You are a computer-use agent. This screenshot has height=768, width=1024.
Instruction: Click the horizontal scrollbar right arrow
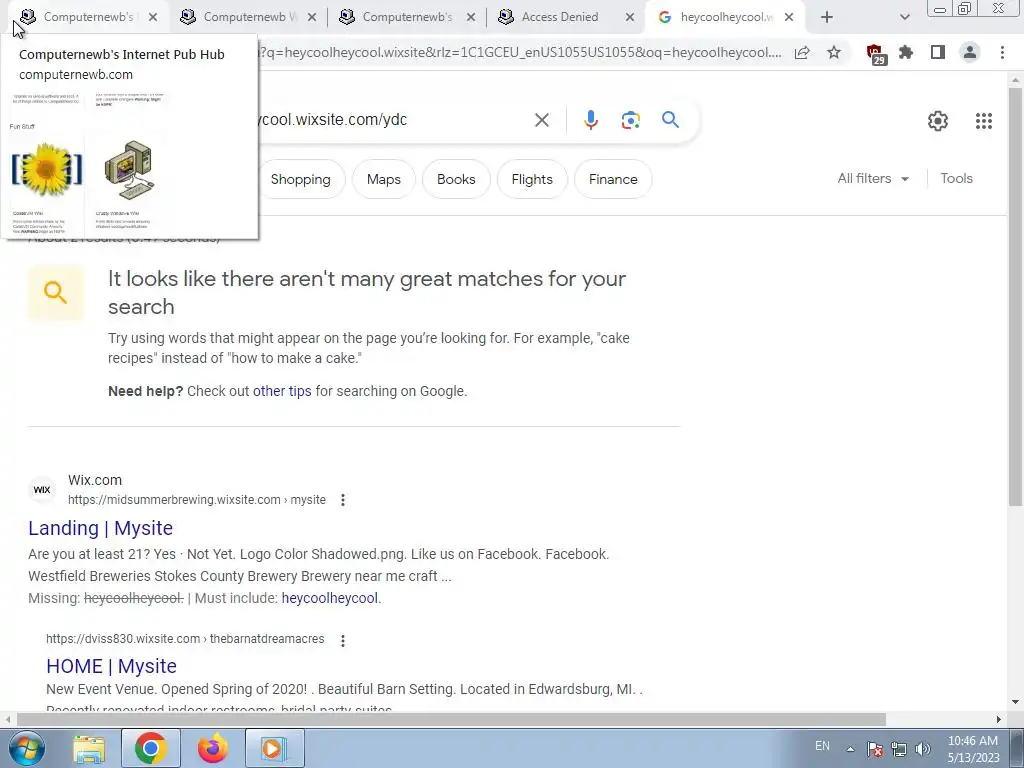click(x=999, y=719)
